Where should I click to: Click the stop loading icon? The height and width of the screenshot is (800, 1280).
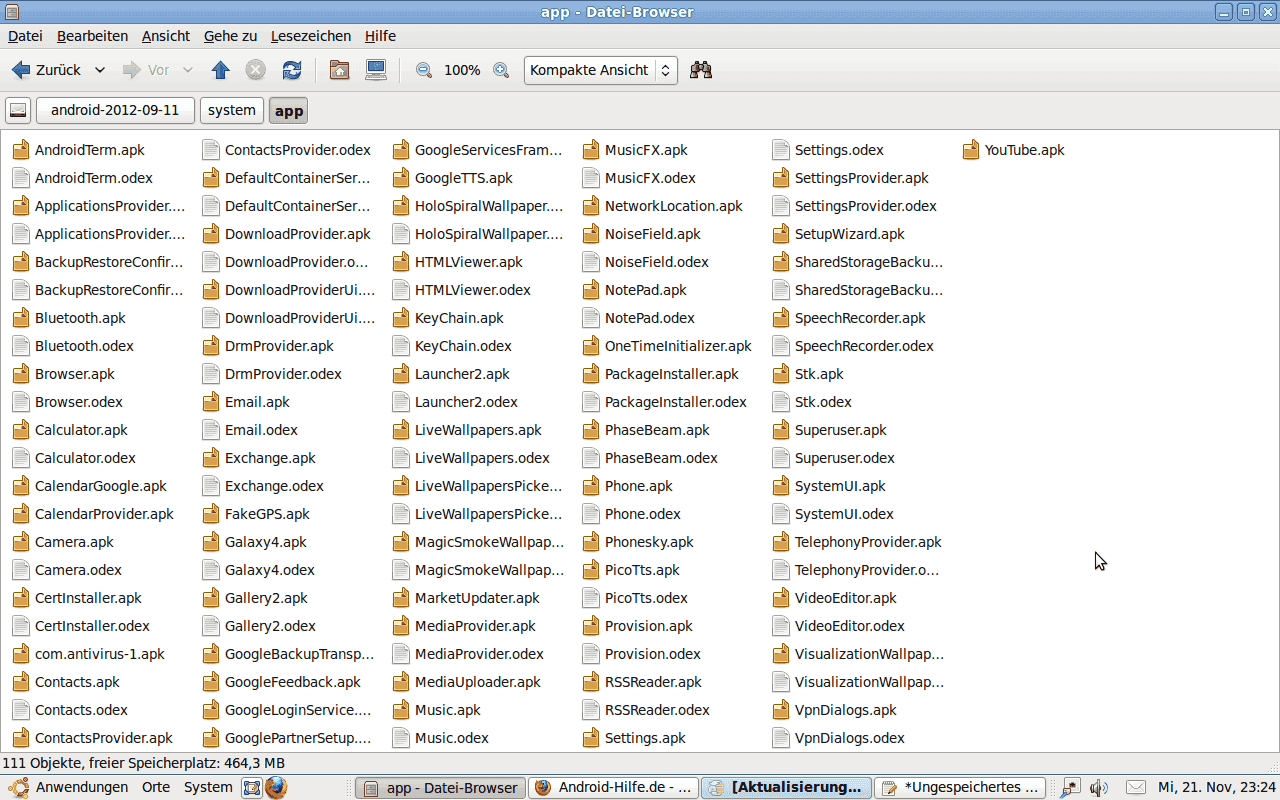[x=256, y=70]
